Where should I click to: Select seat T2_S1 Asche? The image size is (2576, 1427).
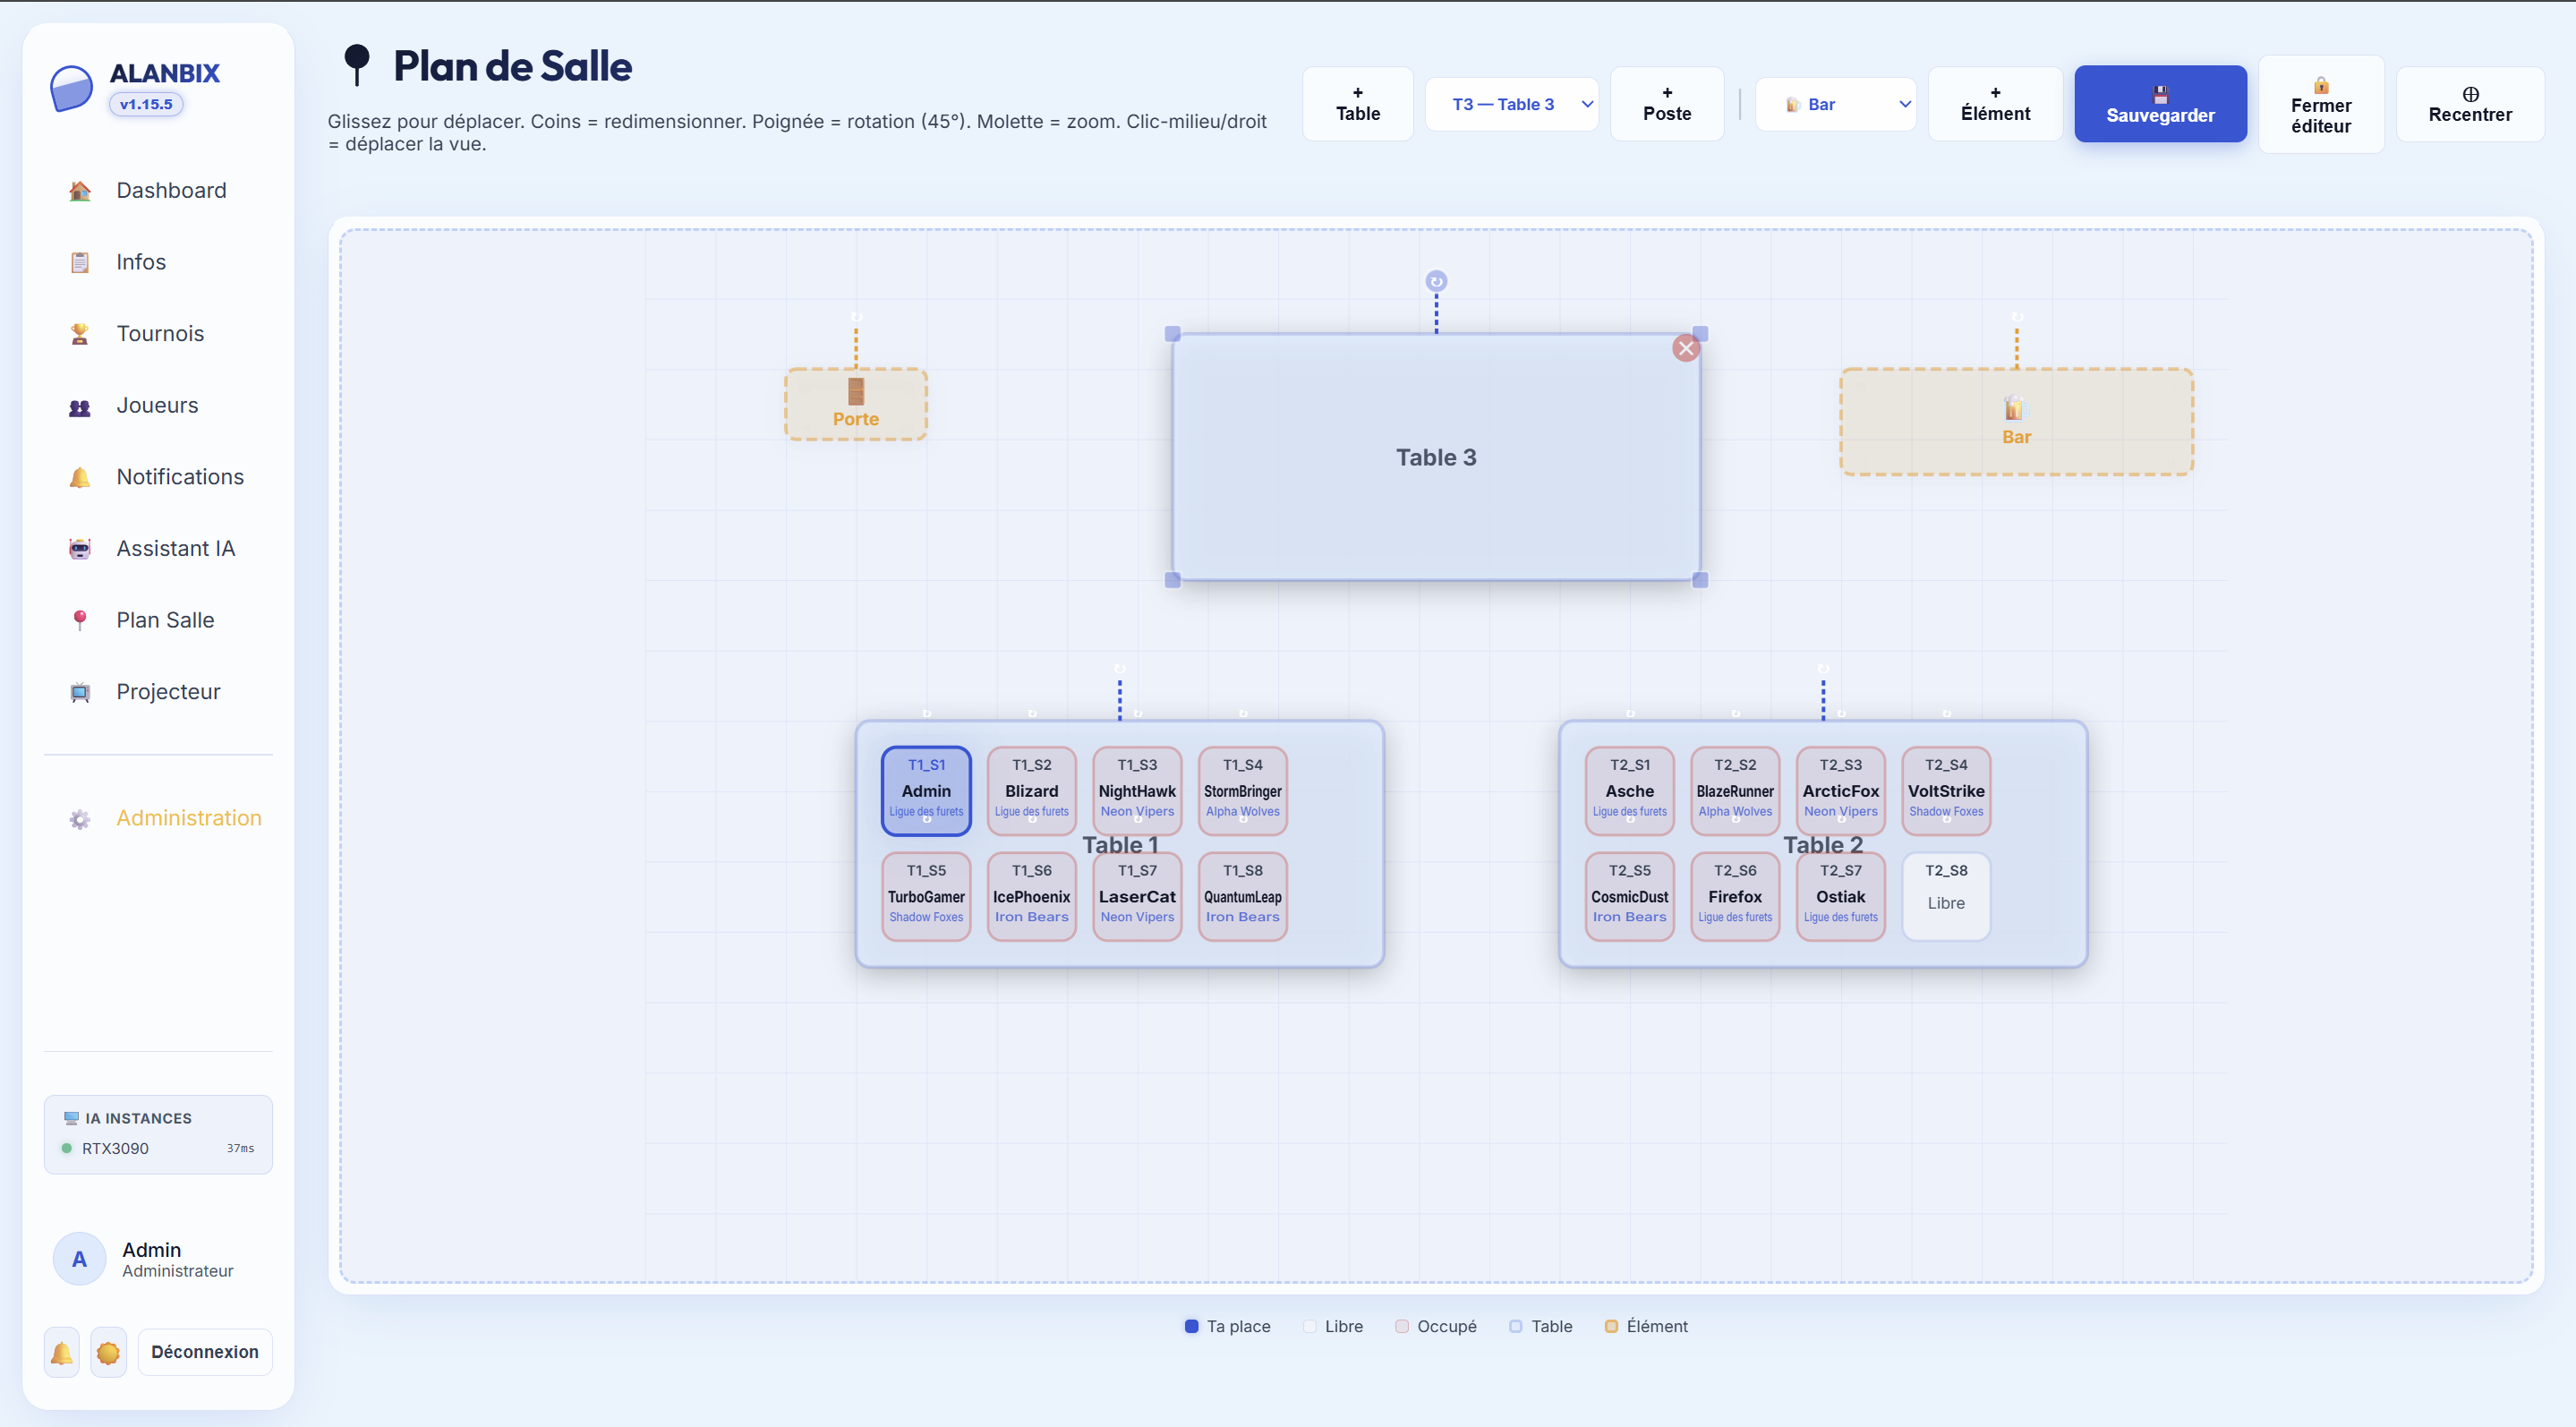(1630, 790)
